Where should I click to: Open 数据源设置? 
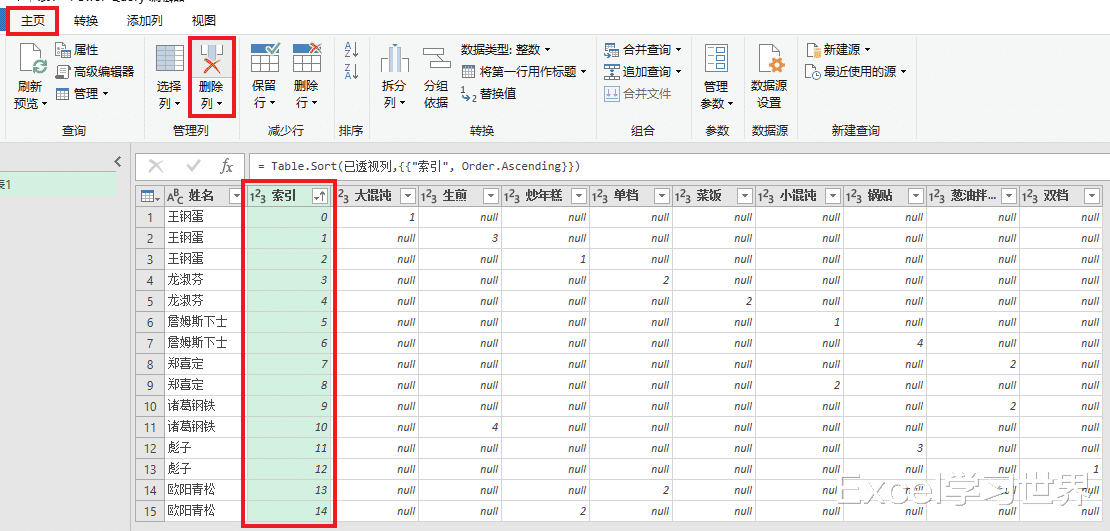[769, 76]
